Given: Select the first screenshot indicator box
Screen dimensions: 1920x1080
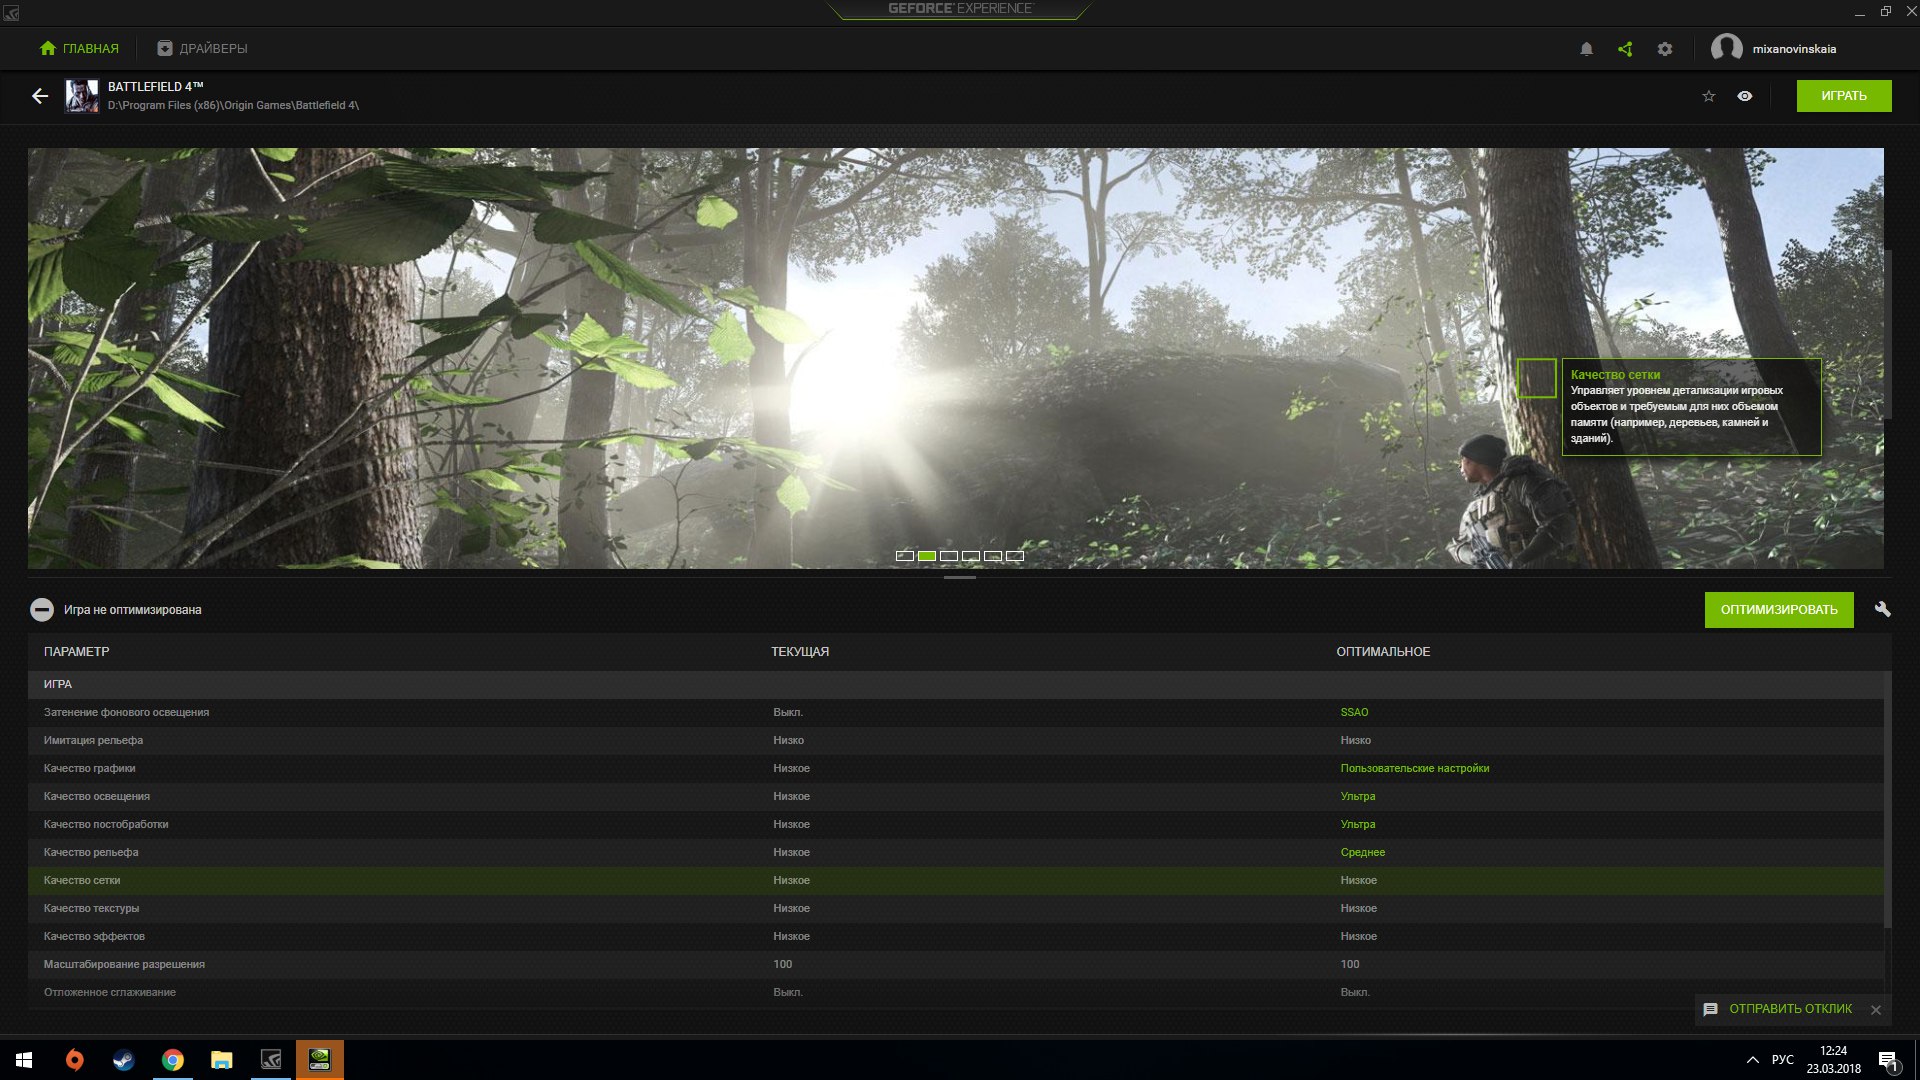Looking at the screenshot, I should coord(905,556).
